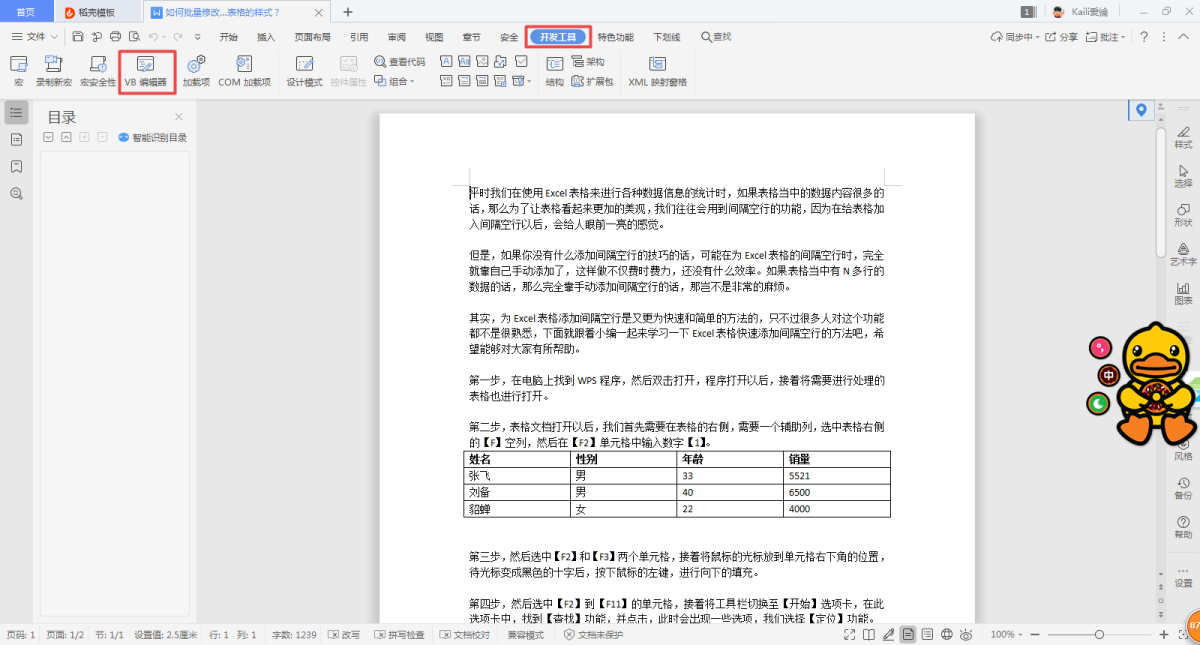The image size is (1200, 645).
Task: Click 样式 icon in right sidebar
Action: tap(1183, 137)
